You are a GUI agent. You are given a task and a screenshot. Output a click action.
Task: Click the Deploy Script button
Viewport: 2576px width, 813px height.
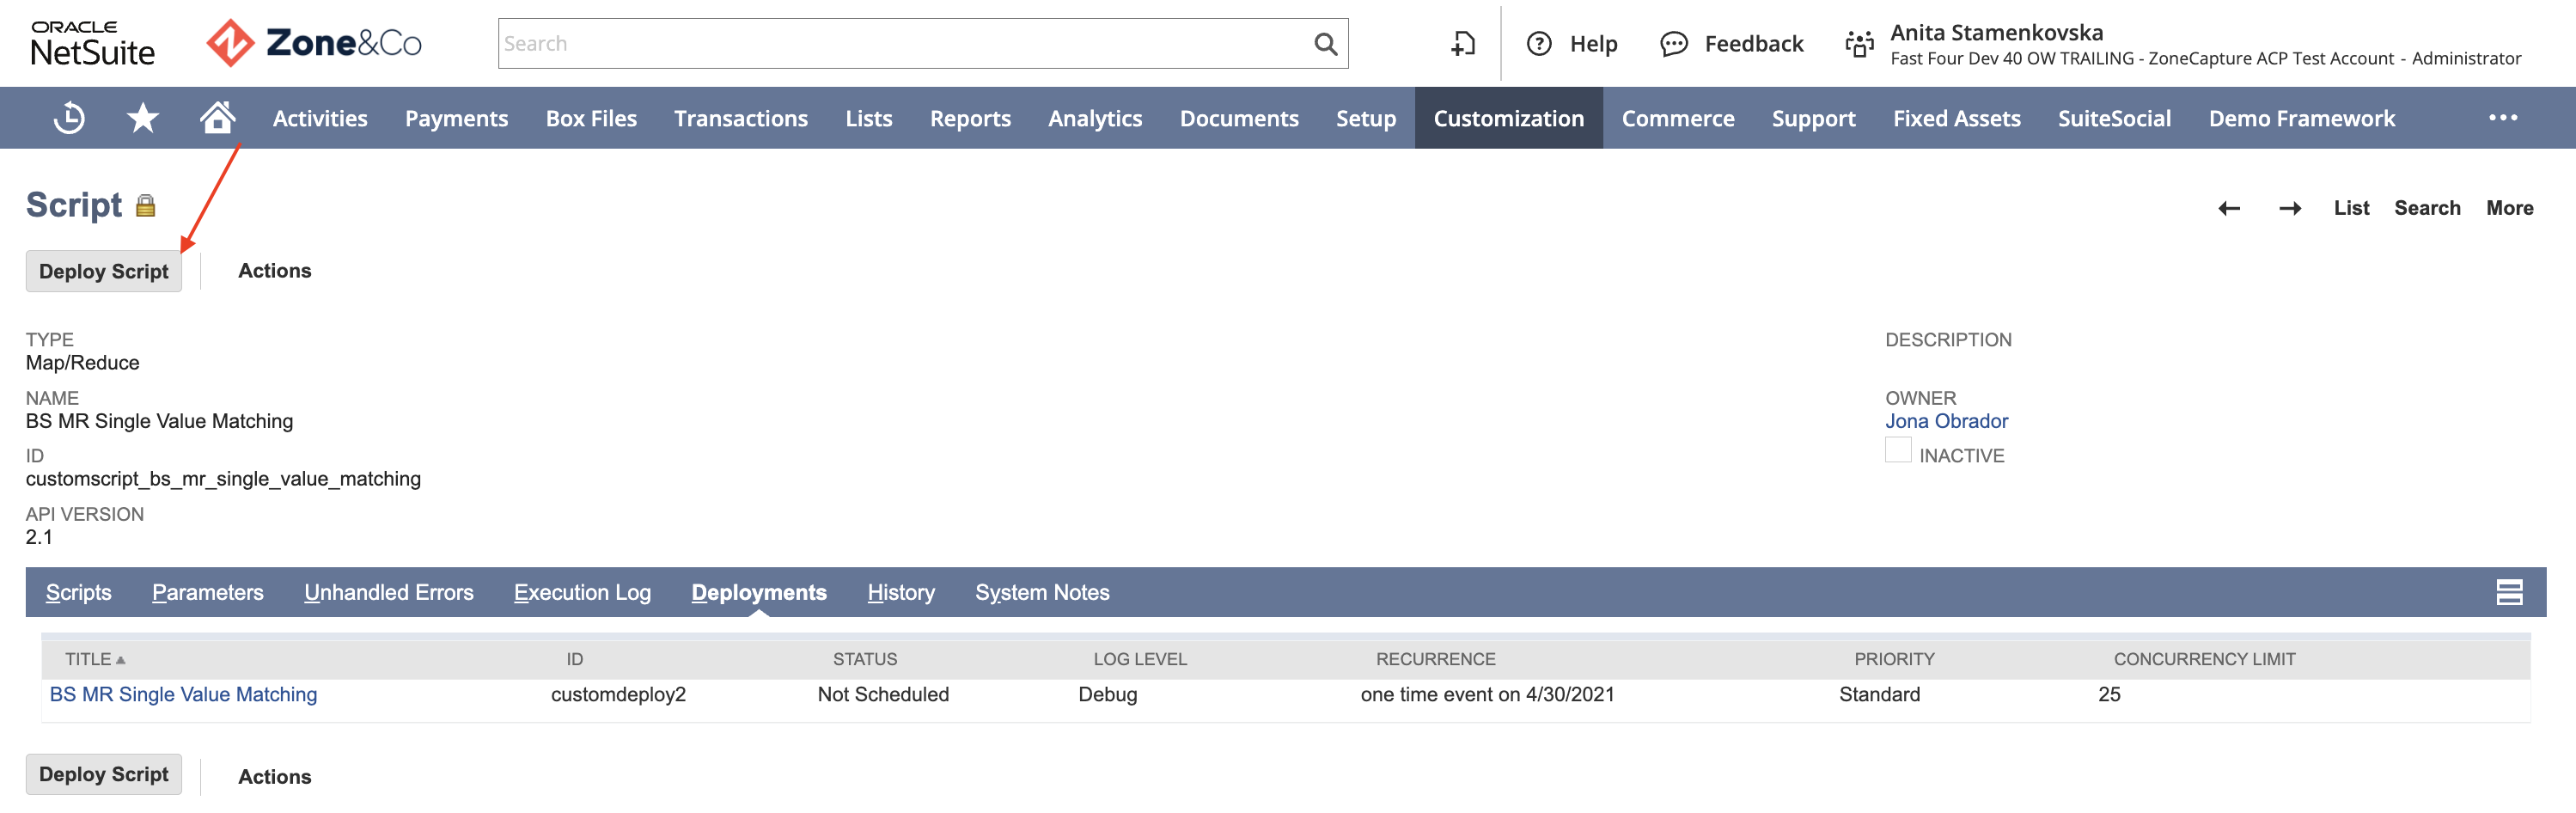pyautogui.click(x=103, y=270)
